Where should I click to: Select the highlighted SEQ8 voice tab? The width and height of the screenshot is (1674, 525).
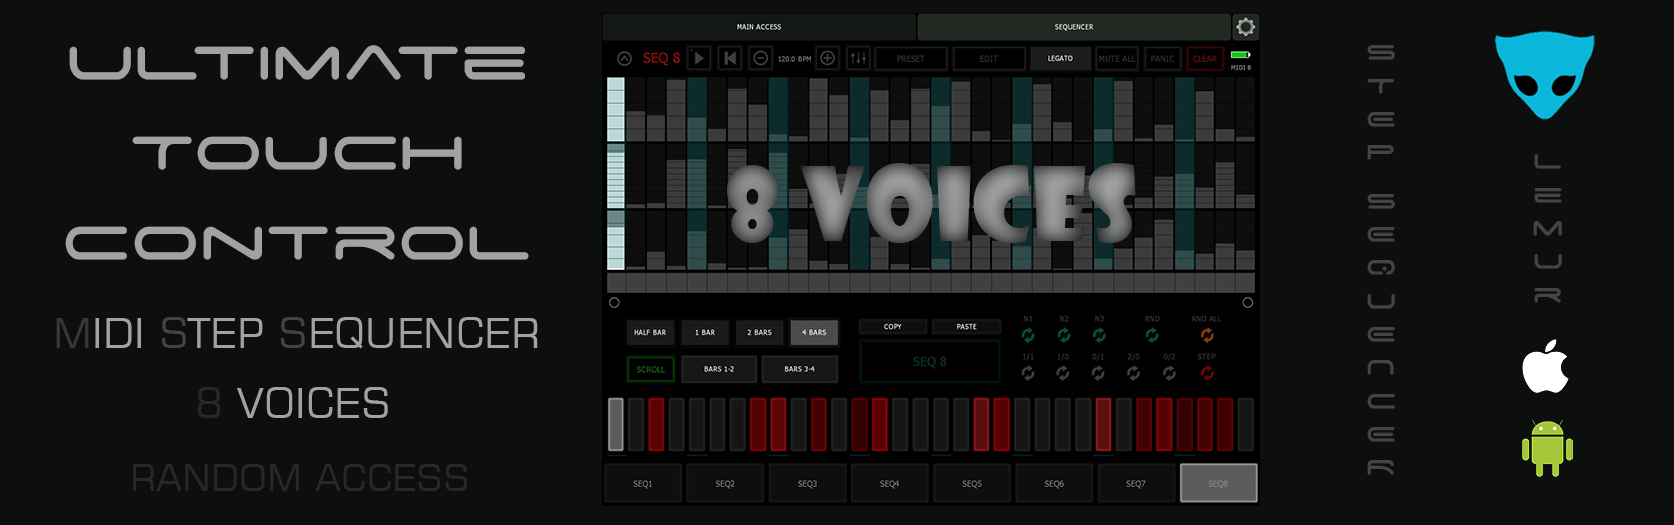[x=1218, y=484]
